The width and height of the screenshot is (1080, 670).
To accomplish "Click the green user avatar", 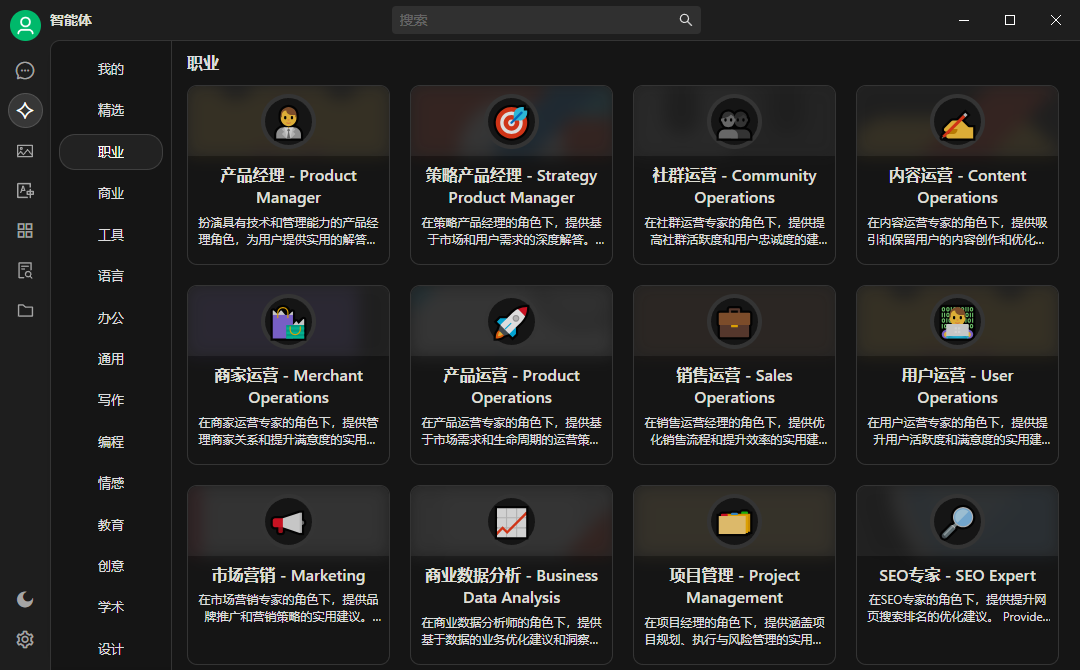I will pos(25,25).
